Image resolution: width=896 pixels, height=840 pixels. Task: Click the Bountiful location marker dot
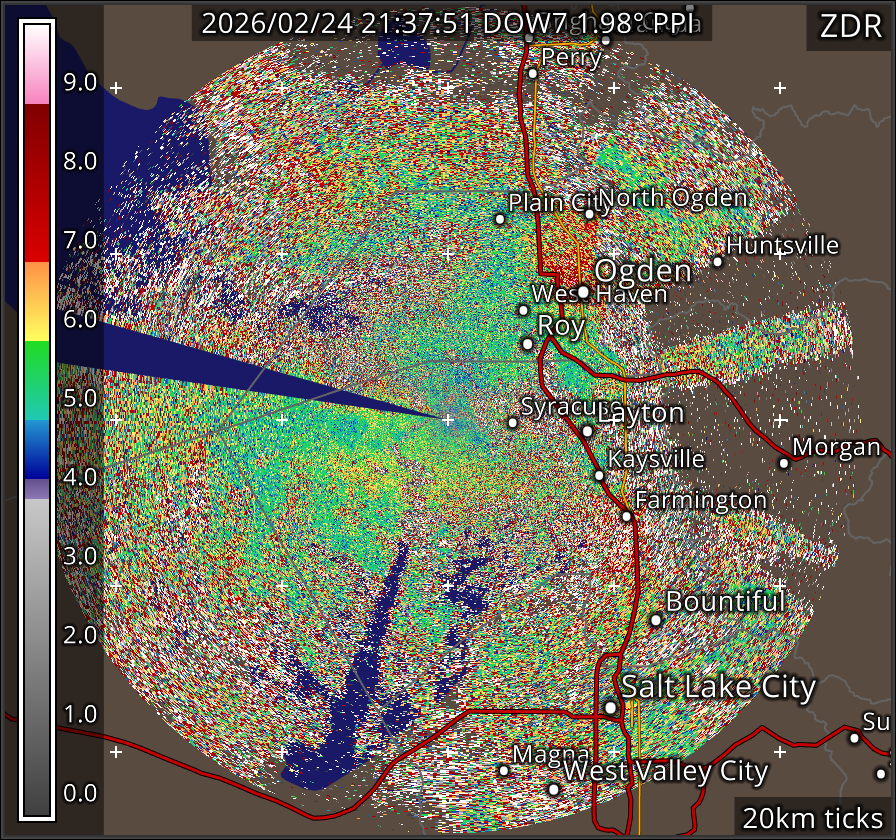656,620
